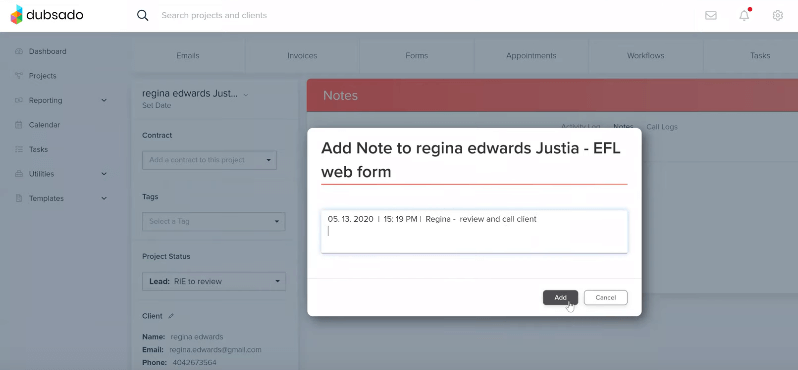The width and height of the screenshot is (798, 370).
Task: Open the notifications bell
Action: click(744, 15)
